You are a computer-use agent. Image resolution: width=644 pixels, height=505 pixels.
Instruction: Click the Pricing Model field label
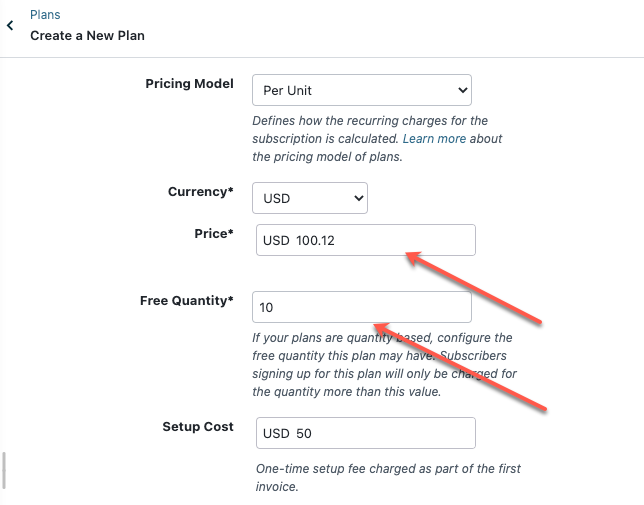coord(189,84)
